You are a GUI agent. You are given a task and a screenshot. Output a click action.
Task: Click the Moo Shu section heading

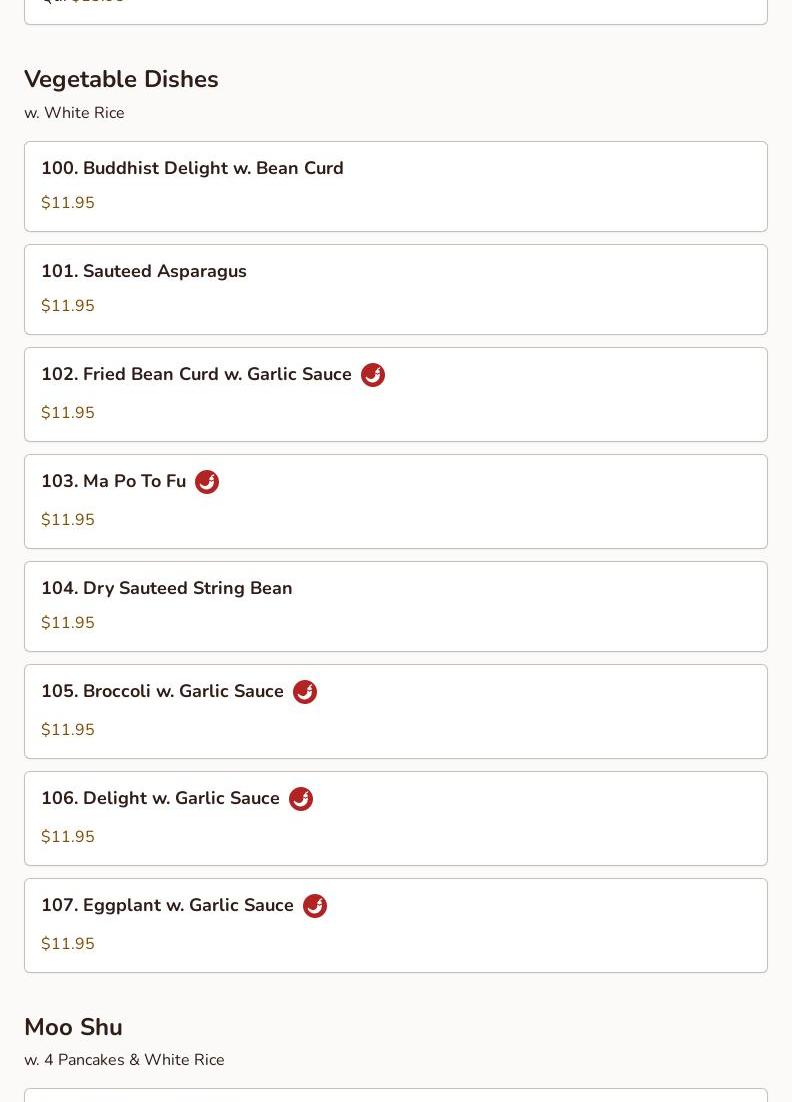tap(73, 1027)
